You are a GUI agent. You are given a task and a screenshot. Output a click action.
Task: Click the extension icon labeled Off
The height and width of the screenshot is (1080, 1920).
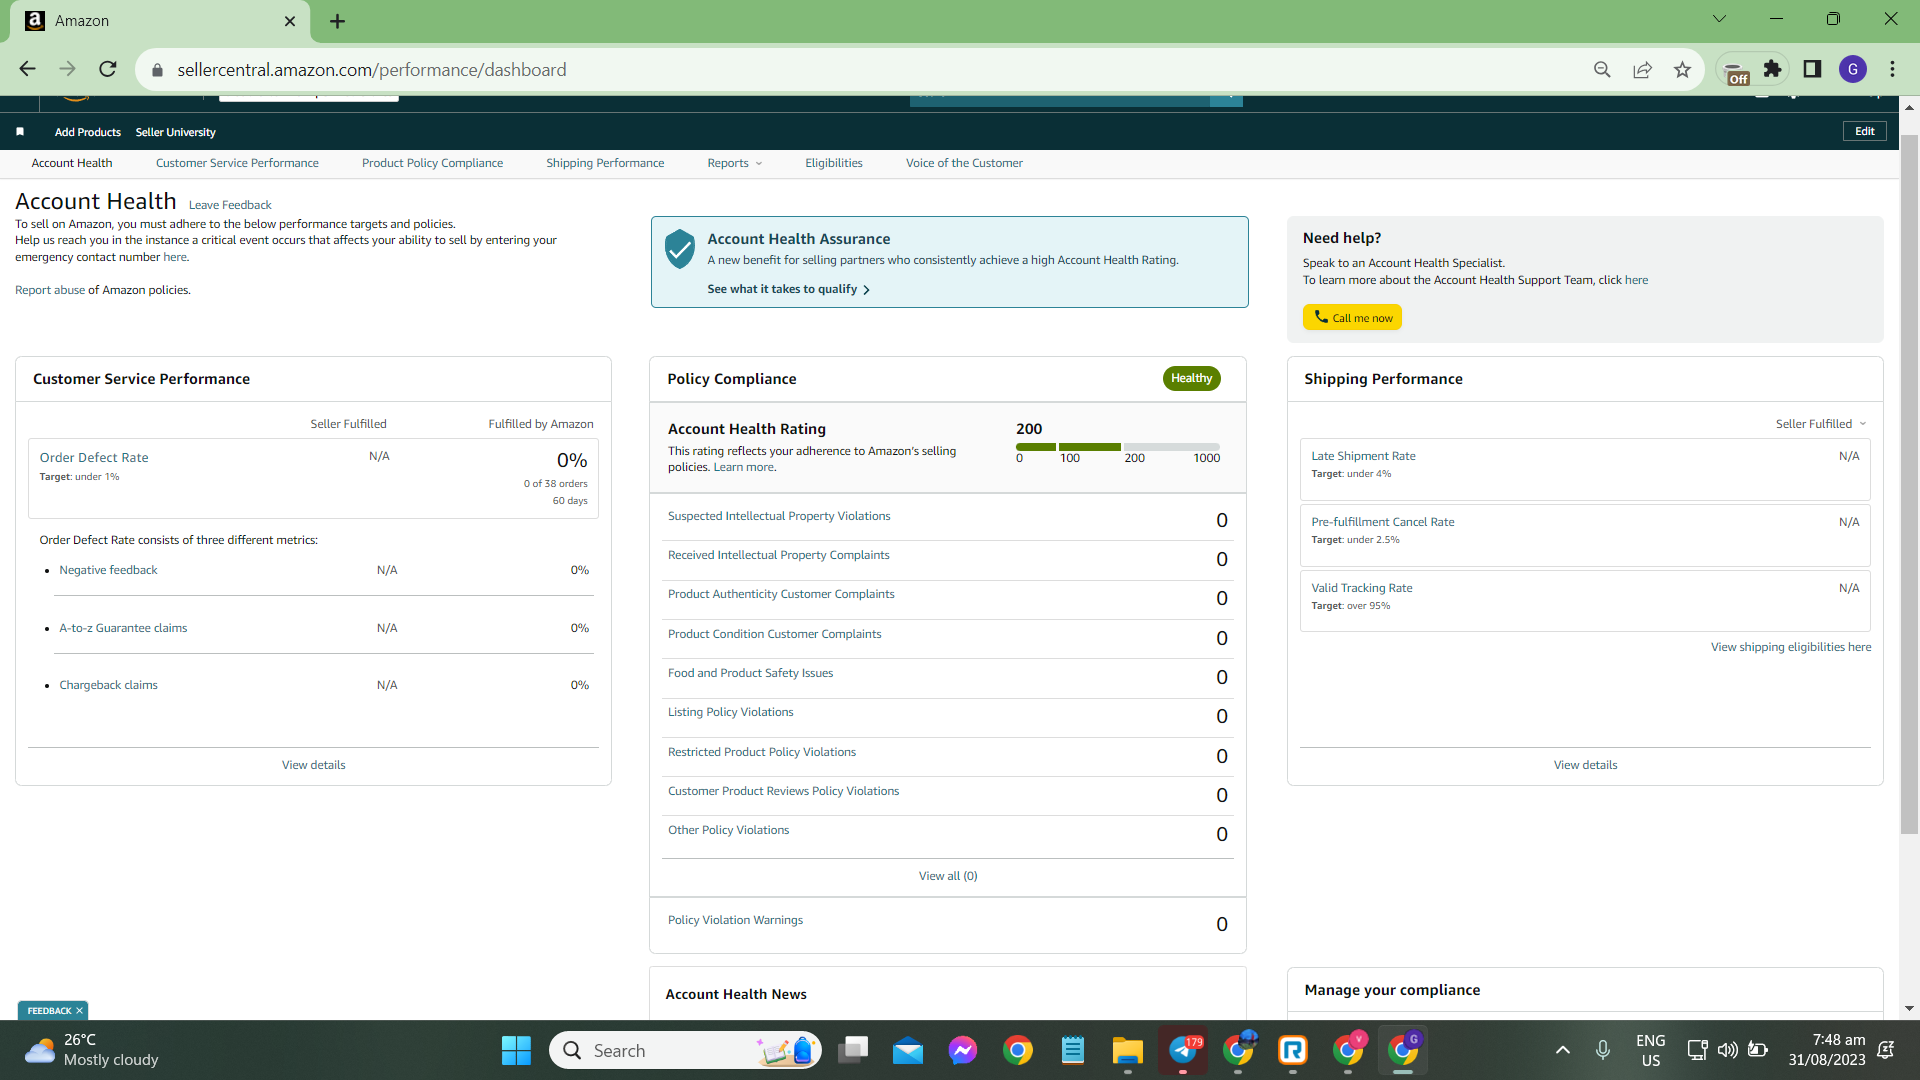point(1737,71)
